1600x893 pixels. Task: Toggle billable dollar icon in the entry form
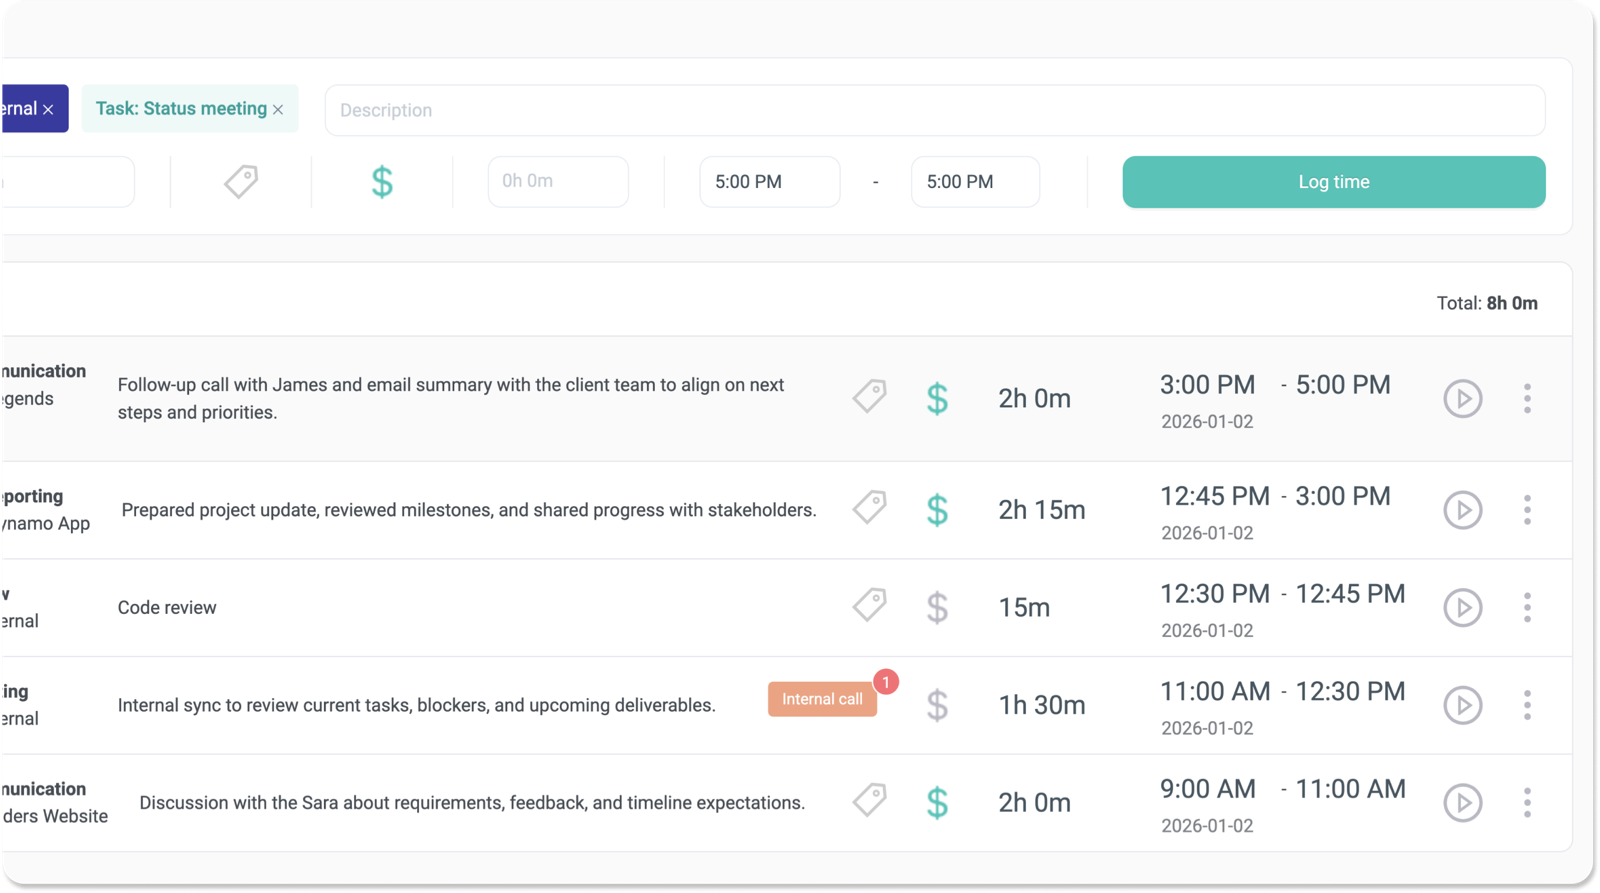click(x=382, y=182)
